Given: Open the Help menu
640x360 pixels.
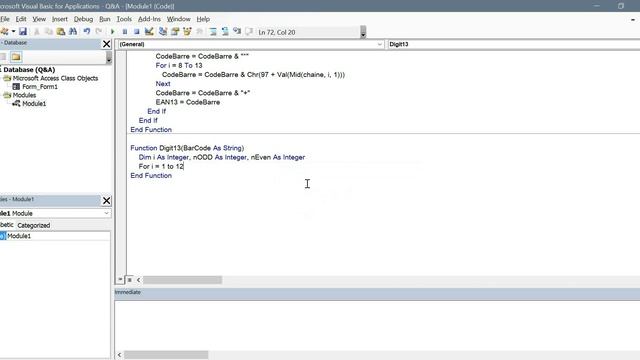Looking at the screenshot, I should point(203,19).
